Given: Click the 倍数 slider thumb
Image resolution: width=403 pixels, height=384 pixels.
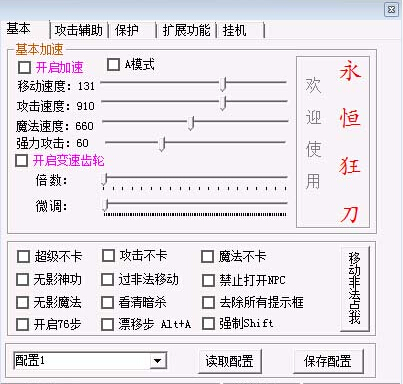Looking at the screenshot, I should [105, 179].
